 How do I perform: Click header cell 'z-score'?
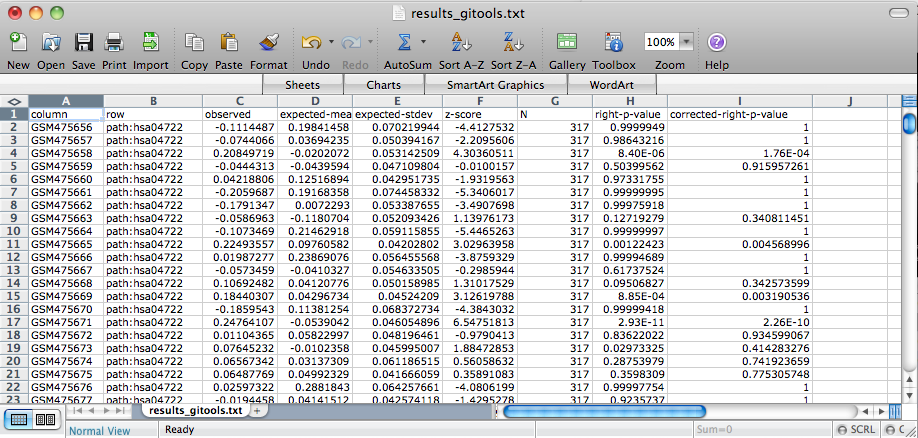tap(480, 114)
